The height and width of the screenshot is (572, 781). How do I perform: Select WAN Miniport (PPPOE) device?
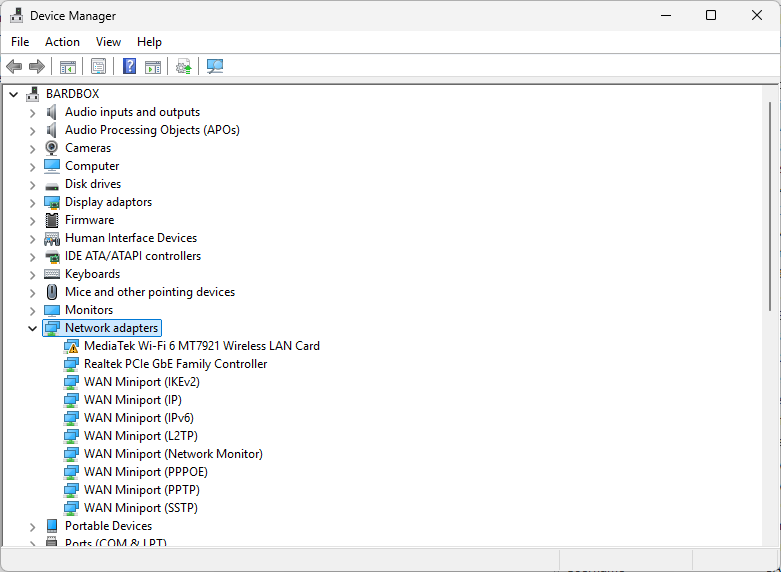pyautogui.click(x=145, y=471)
